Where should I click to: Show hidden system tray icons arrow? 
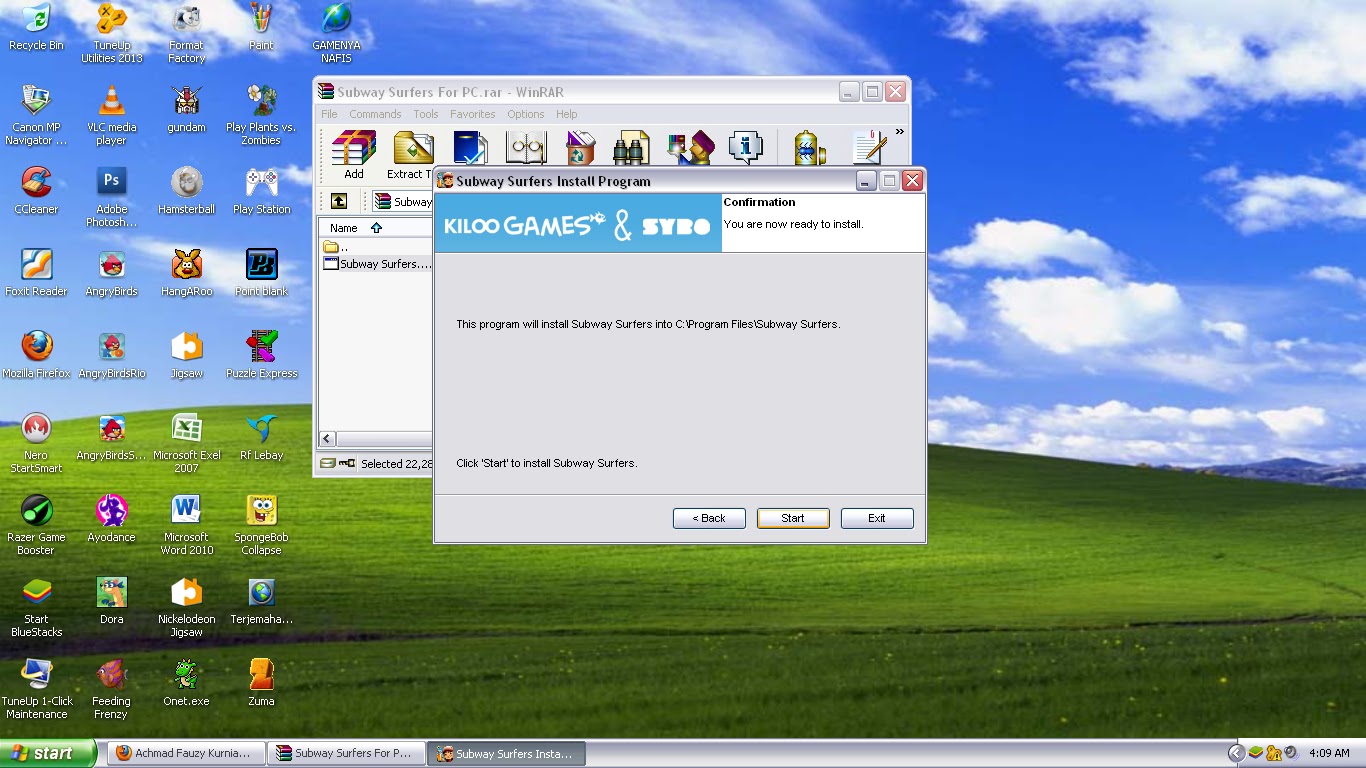point(1236,753)
